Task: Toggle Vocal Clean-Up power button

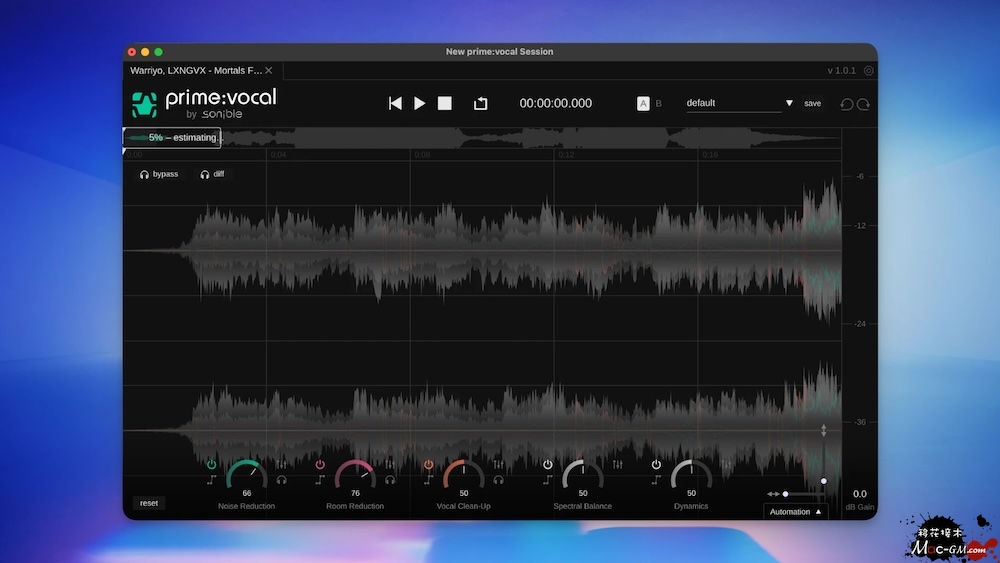Action: [429, 465]
